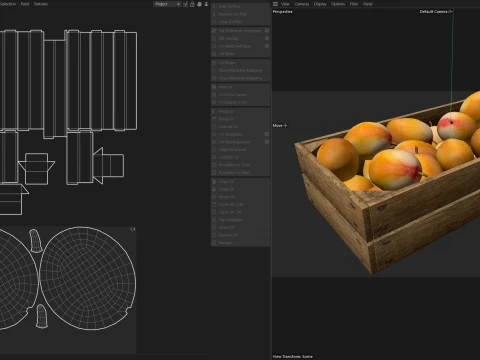The width and height of the screenshot is (480, 360).
Task: Open UV Unwrap options gear
Action: [x=267, y=38]
